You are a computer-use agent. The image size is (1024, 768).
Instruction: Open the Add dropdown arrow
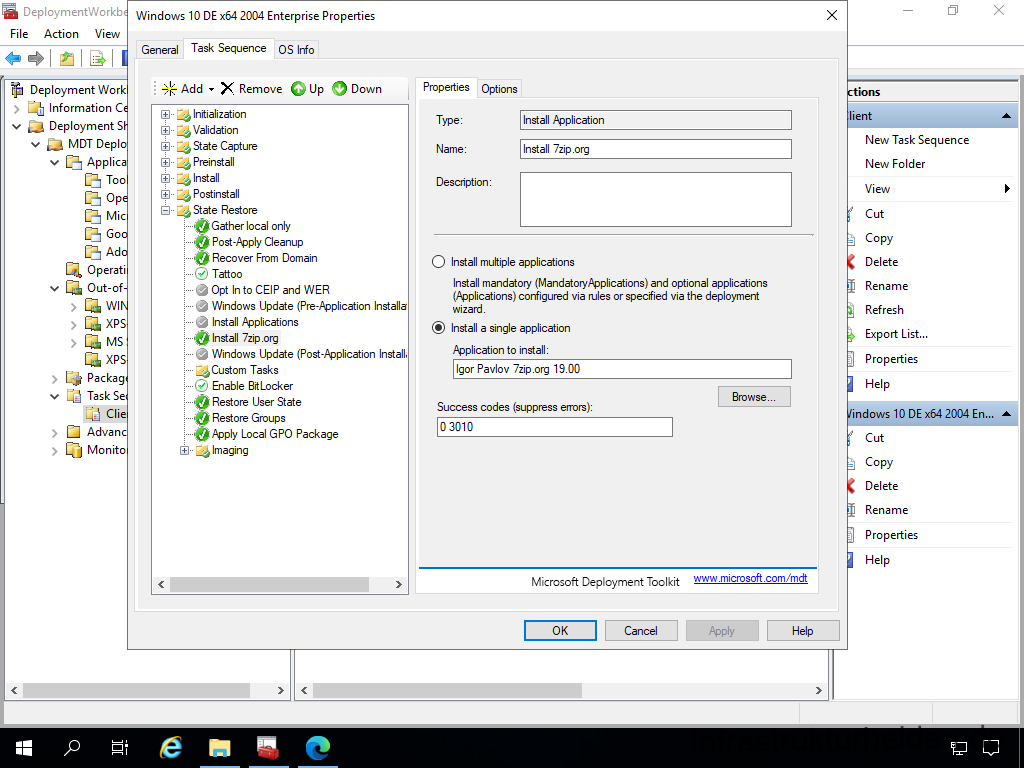pyautogui.click(x=212, y=89)
